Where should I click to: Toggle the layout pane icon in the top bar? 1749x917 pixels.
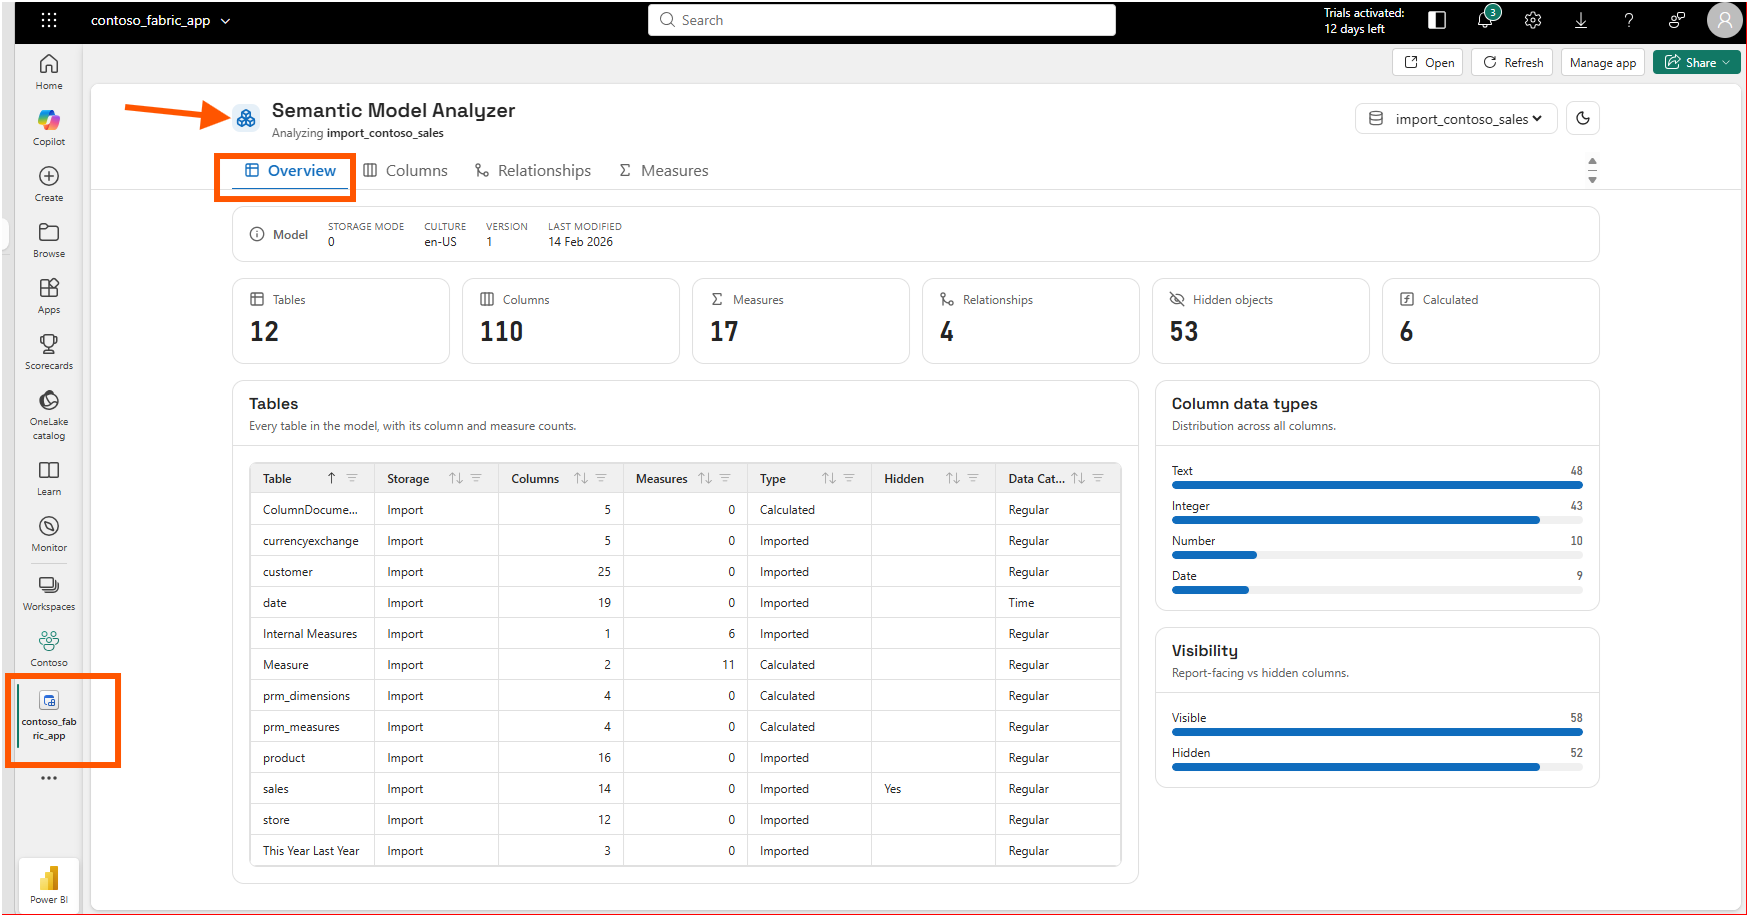pos(1437,20)
